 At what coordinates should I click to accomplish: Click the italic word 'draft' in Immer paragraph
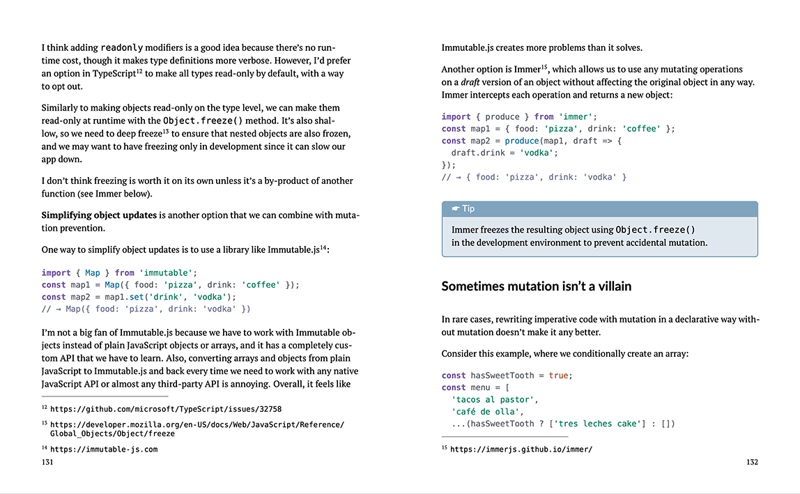tap(469, 82)
